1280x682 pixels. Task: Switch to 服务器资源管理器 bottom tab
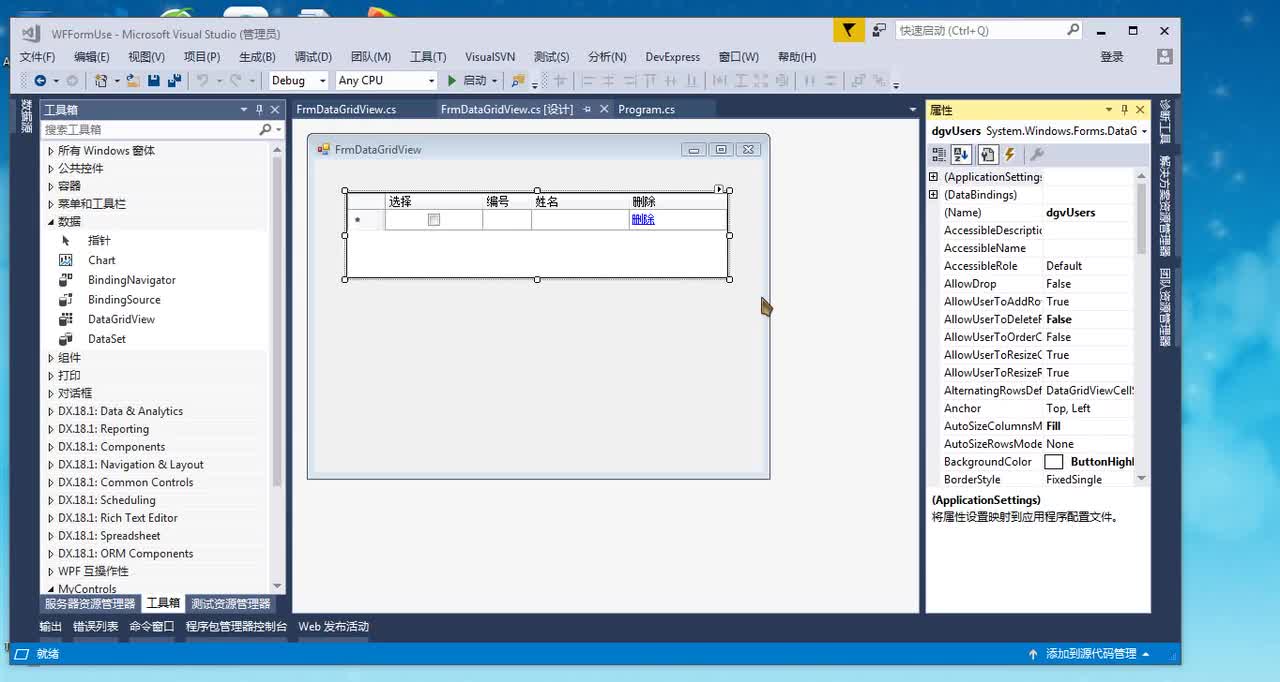(x=90, y=604)
